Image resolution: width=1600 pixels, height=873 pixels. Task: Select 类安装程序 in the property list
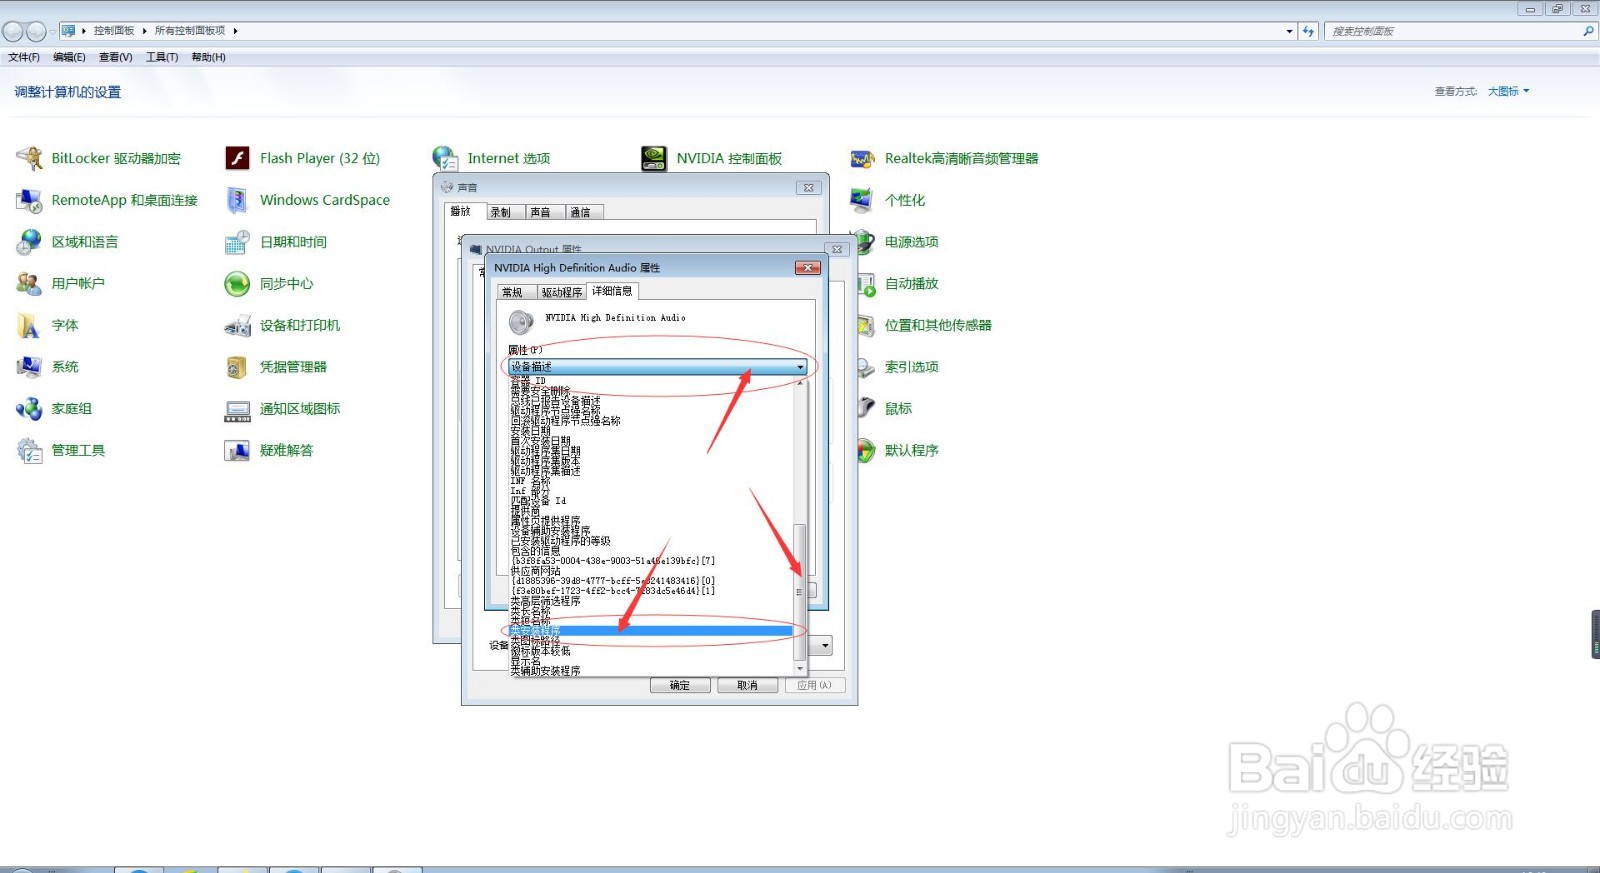651,631
